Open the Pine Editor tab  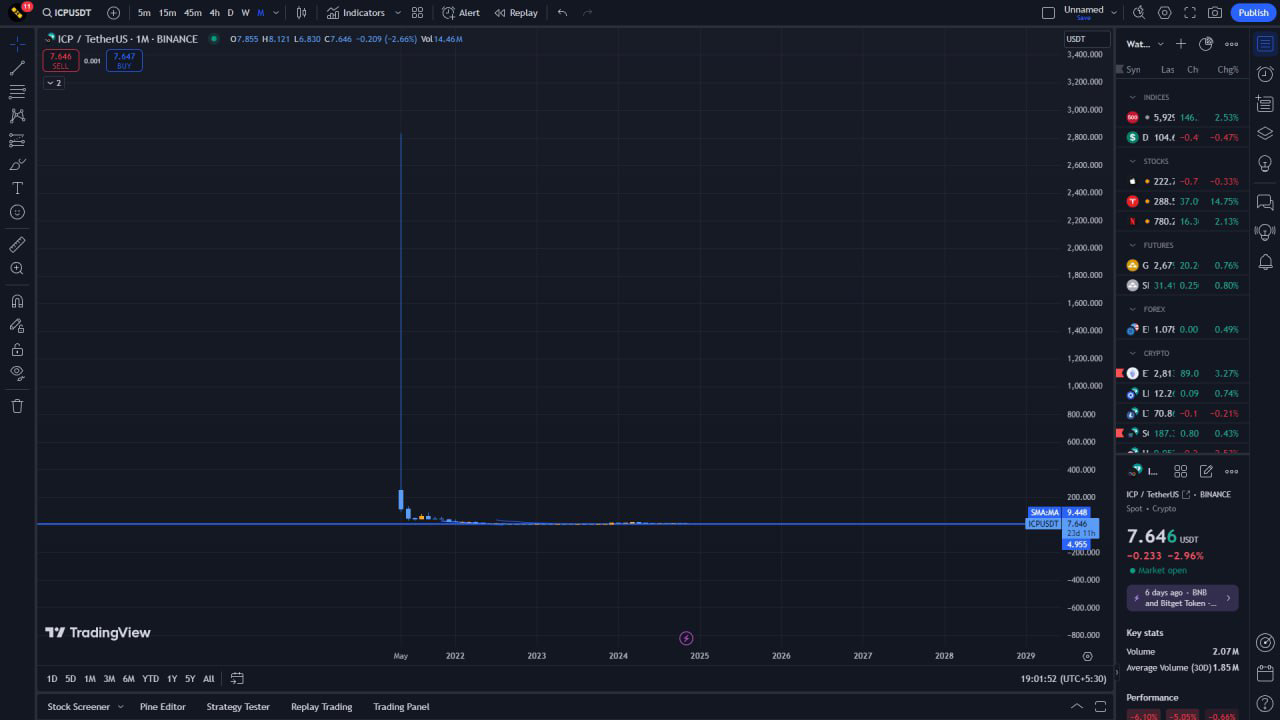pyautogui.click(x=163, y=707)
